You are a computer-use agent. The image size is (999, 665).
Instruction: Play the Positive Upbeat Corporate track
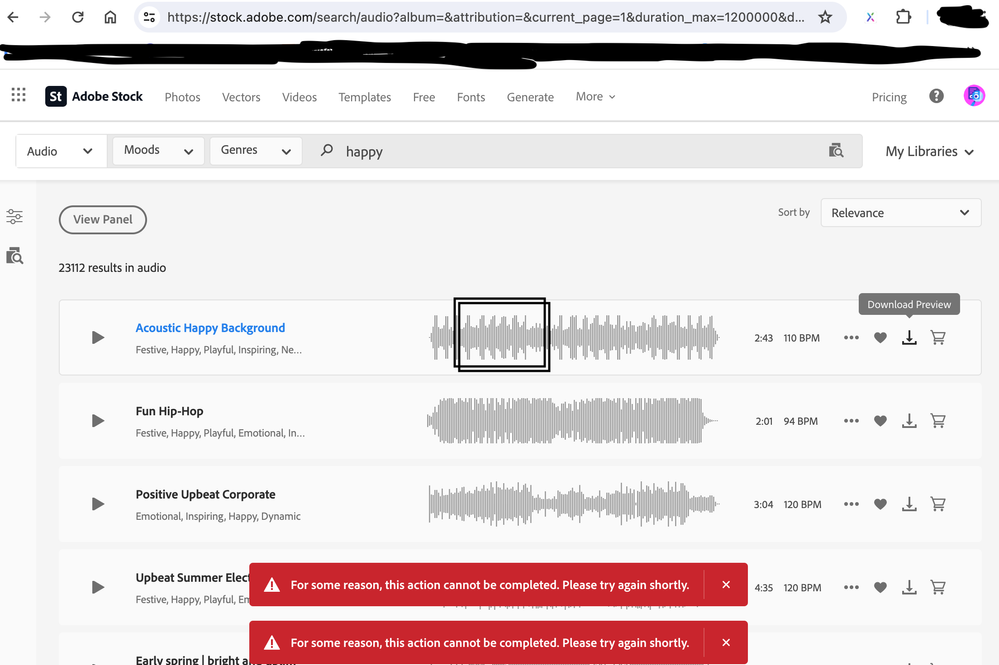(x=98, y=504)
